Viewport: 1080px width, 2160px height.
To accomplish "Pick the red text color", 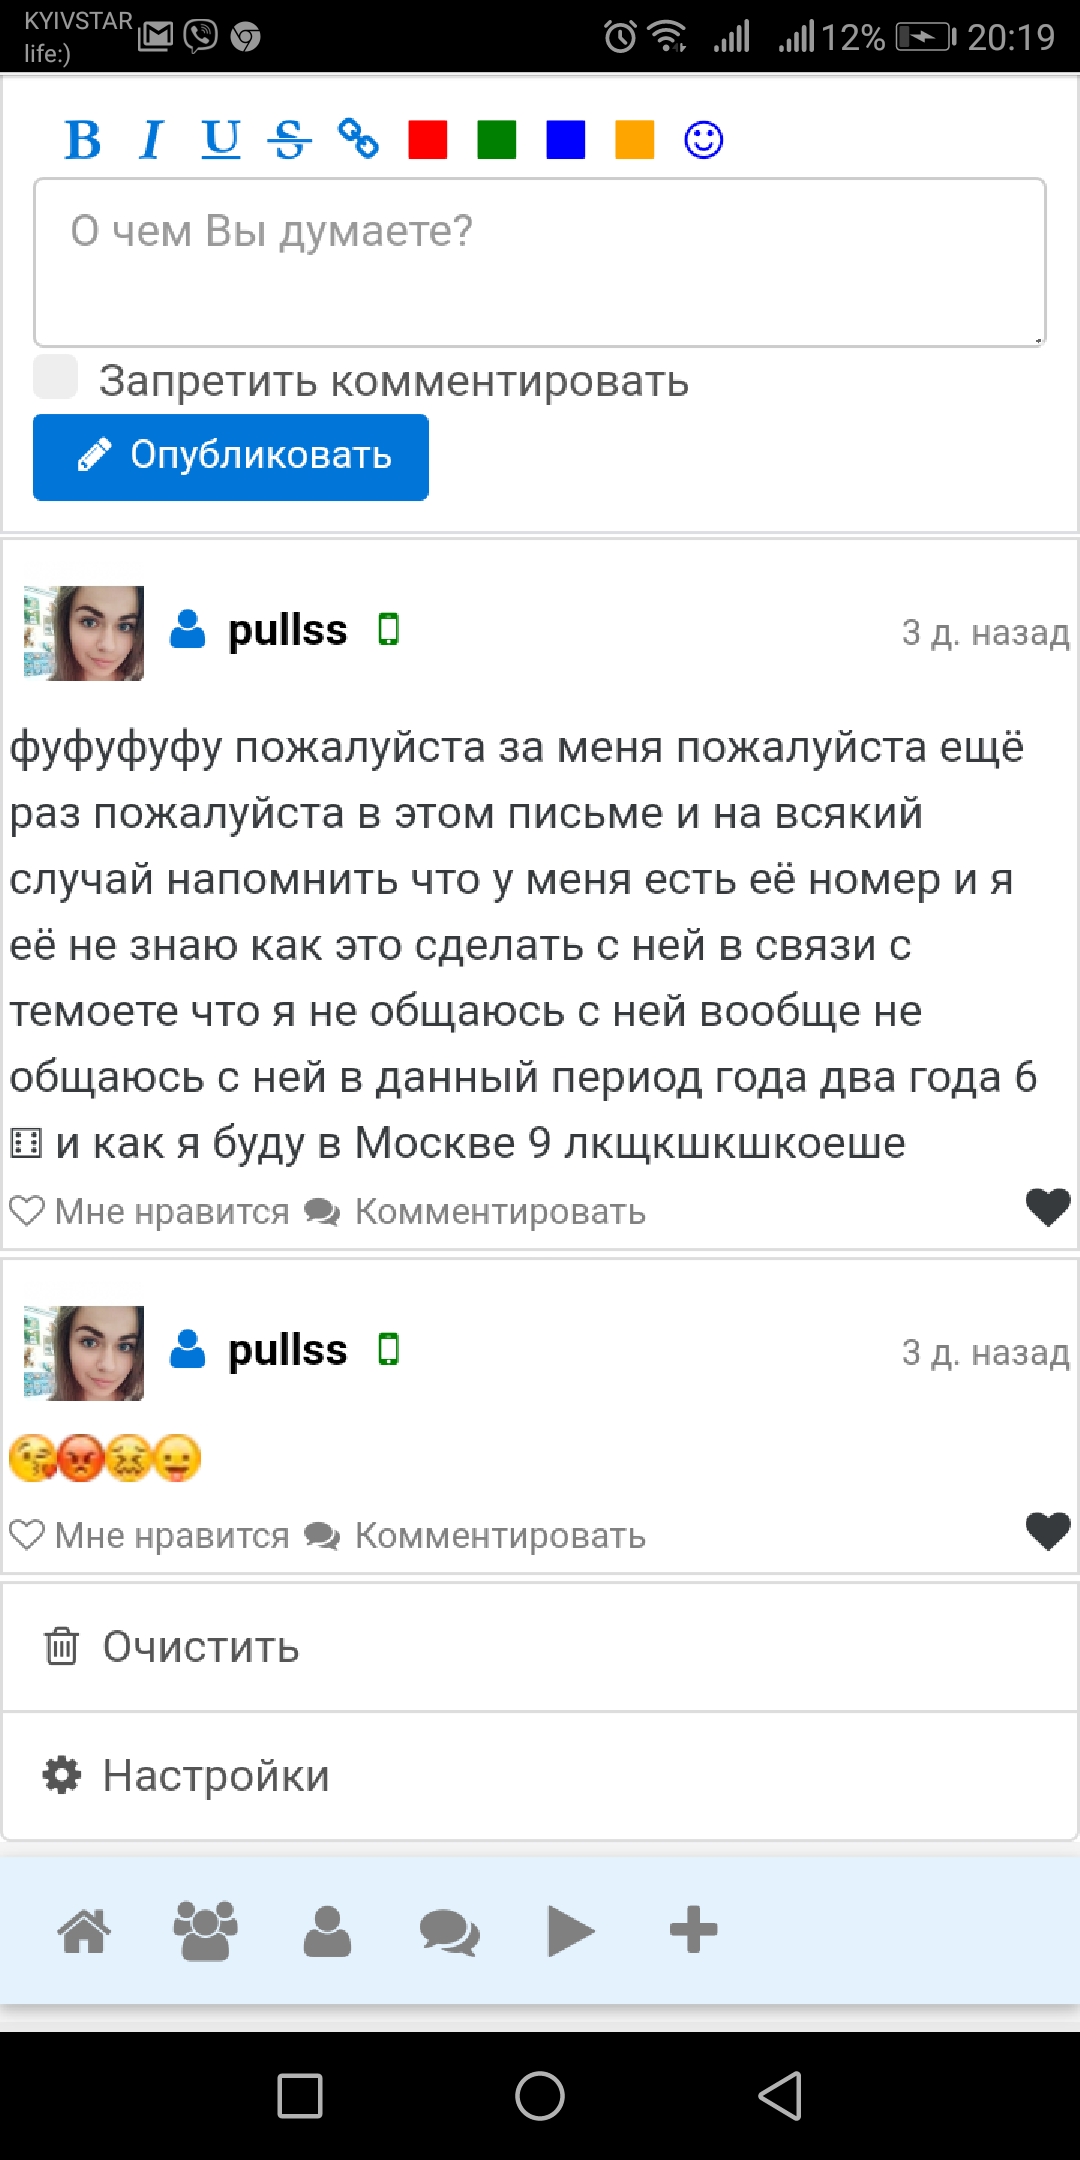I will 427,140.
